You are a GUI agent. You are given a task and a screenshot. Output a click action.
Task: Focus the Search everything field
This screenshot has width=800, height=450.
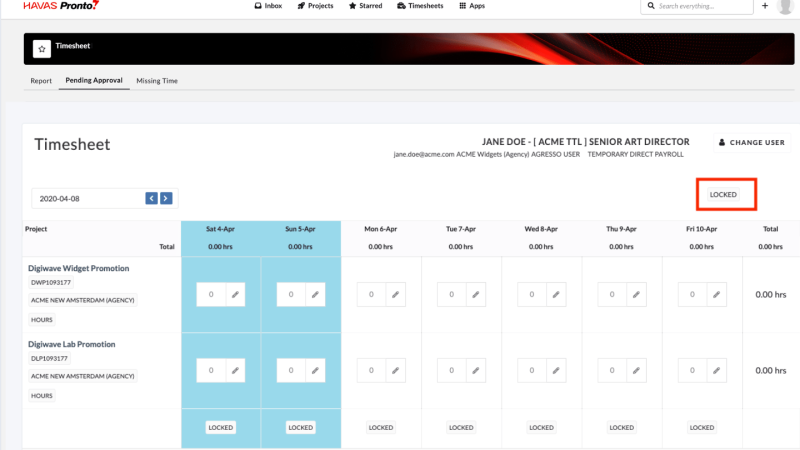pyautogui.click(x=697, y=6)
